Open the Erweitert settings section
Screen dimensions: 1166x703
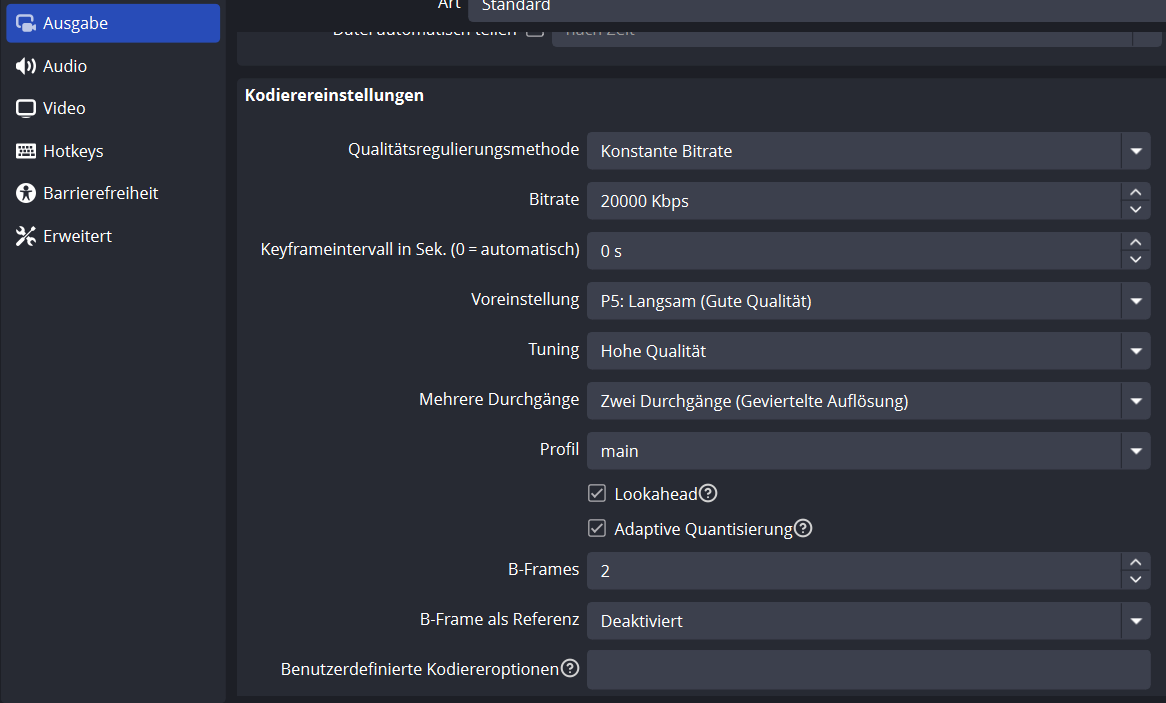click(113, 236)
